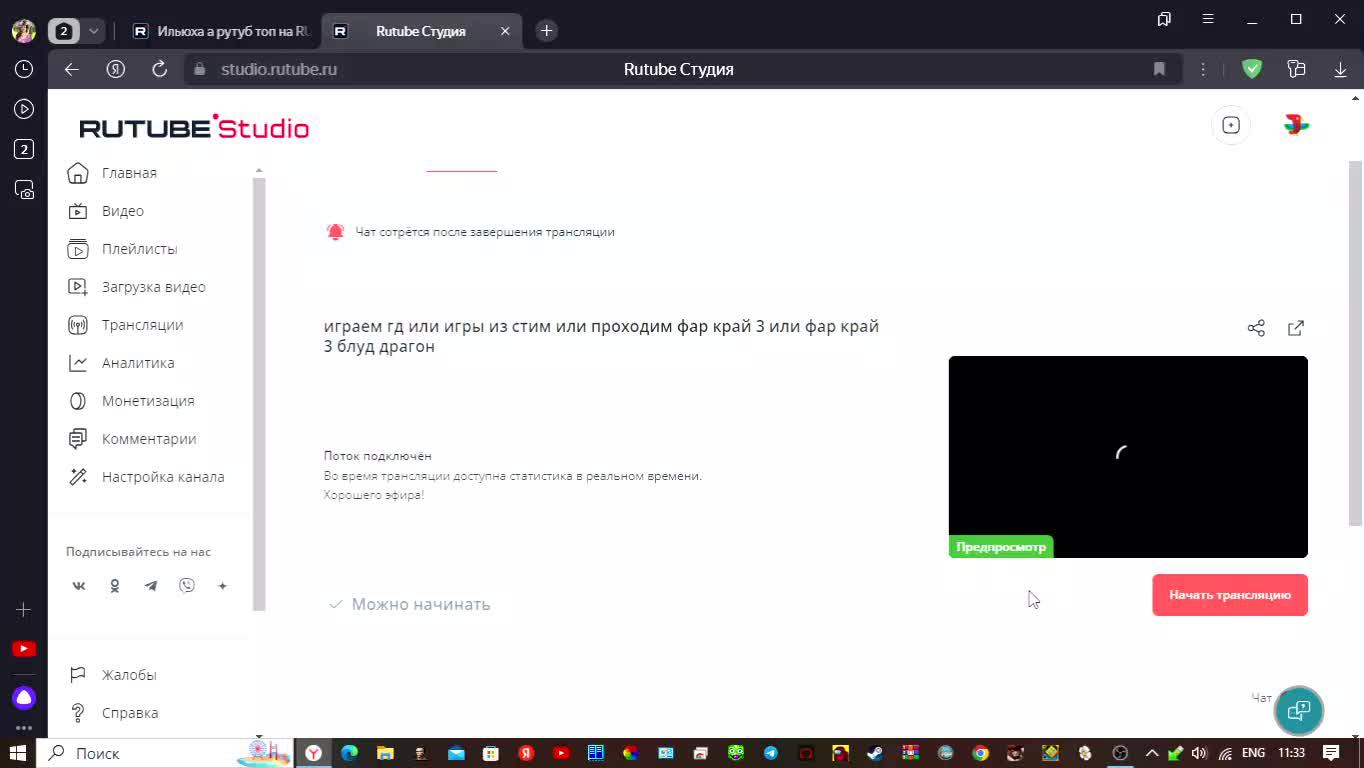Open Трансляции section

coord(125,325)
